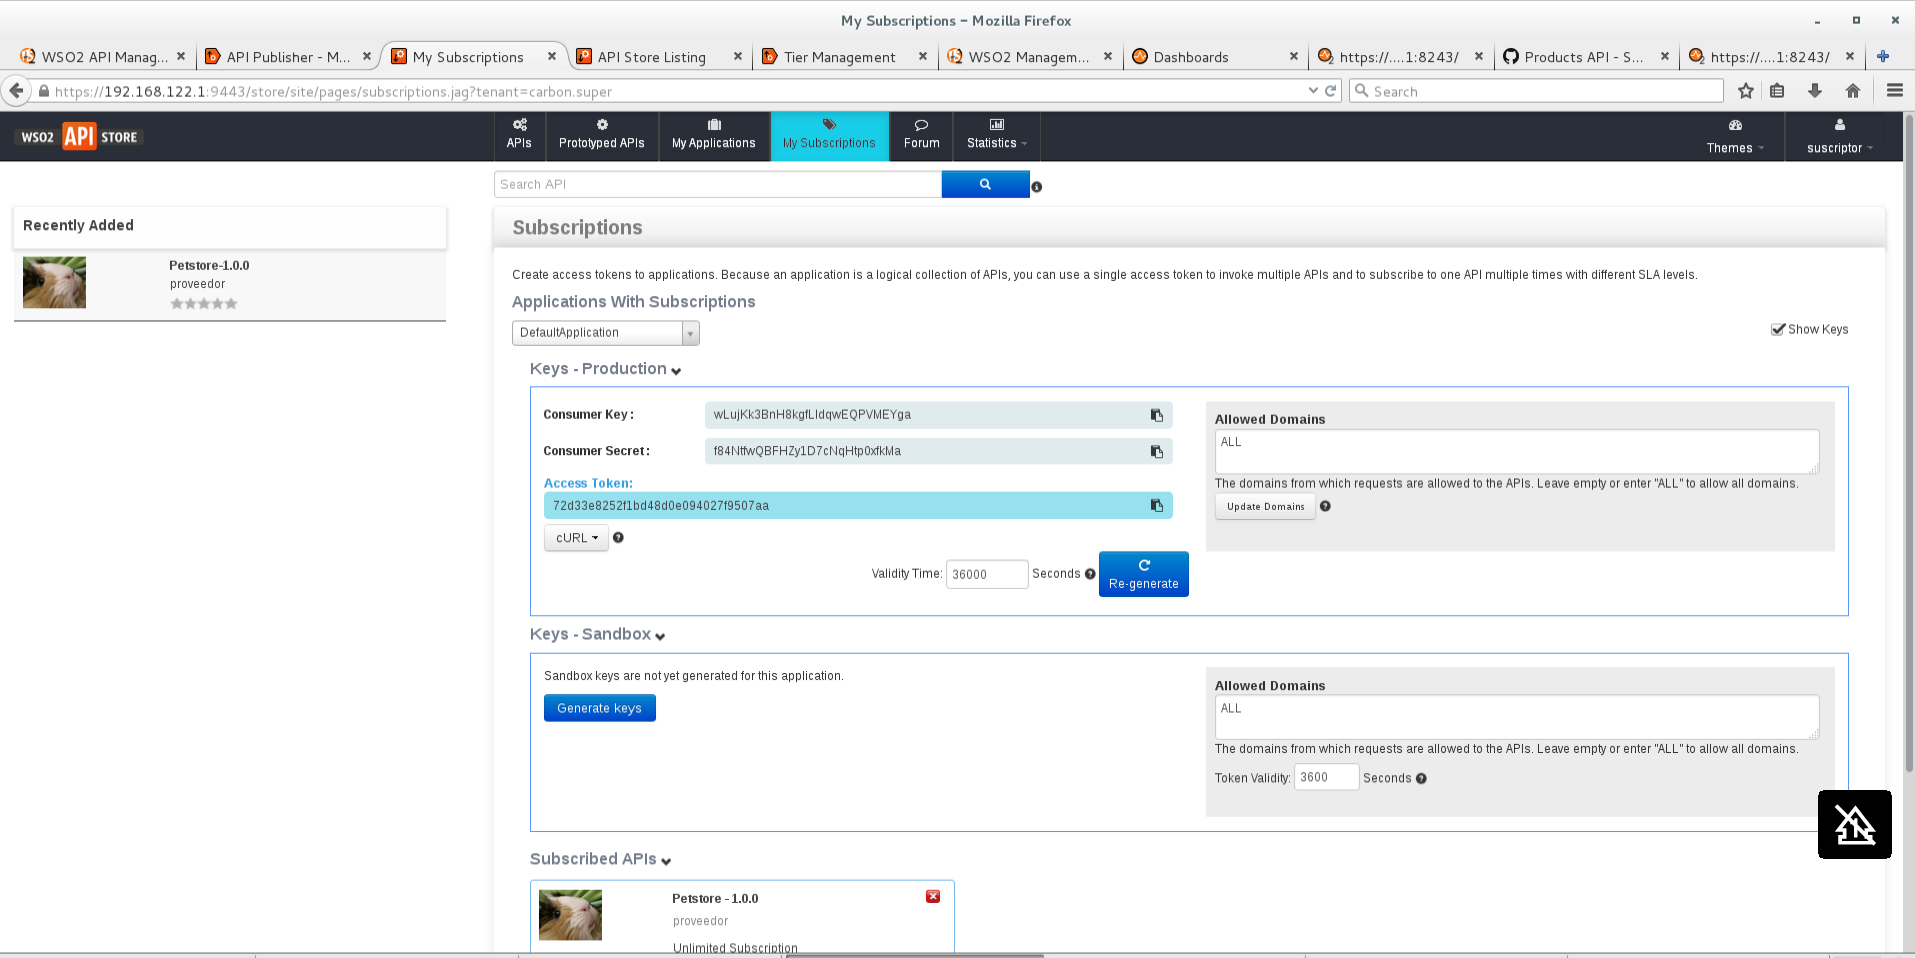Go to Firefox home page
The width and height of the screenshot is (1915, 958).
click(x=1853, y=91)
